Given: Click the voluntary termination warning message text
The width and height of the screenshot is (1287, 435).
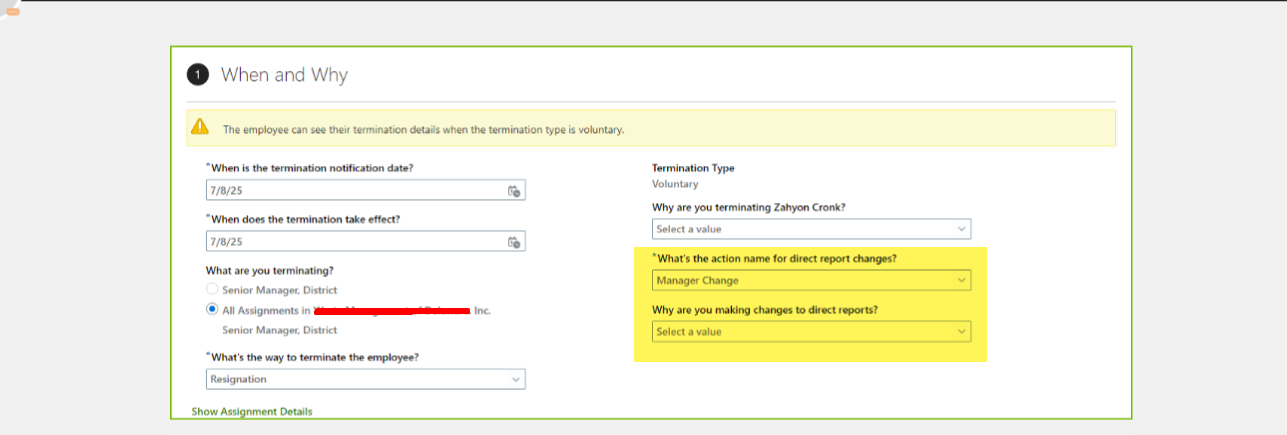Looking at the screenshot, I should (423, 129).
